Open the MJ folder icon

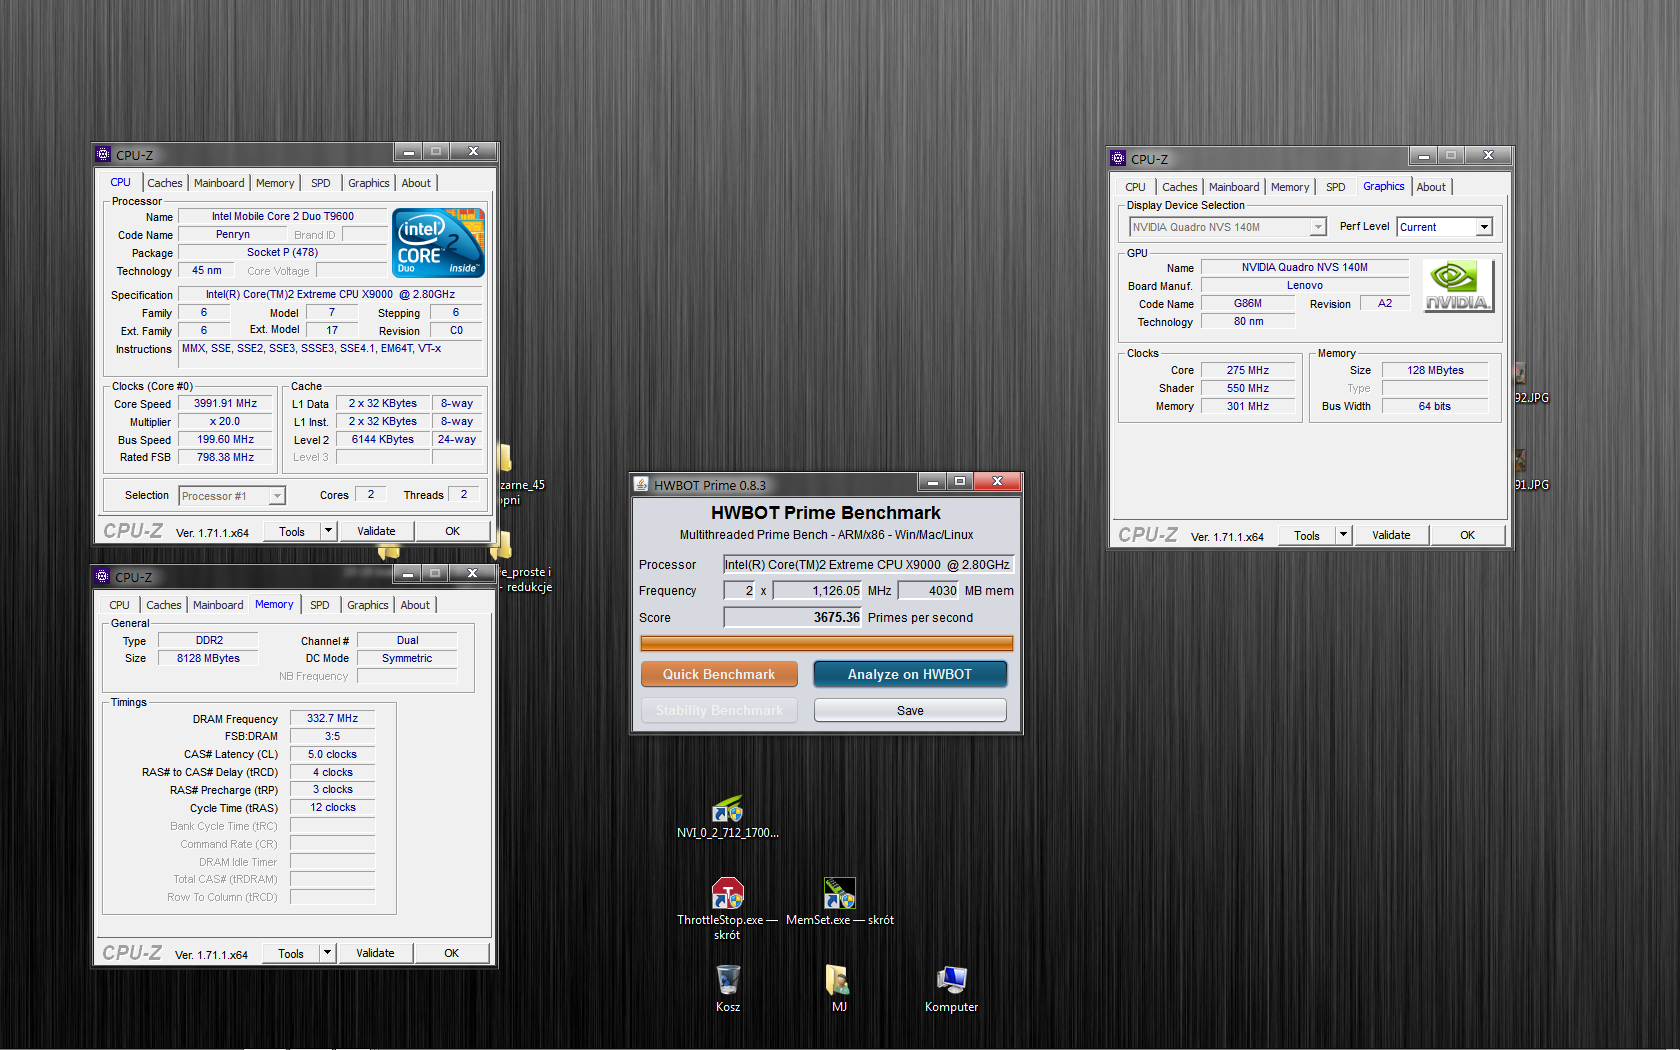click(838, 980)
